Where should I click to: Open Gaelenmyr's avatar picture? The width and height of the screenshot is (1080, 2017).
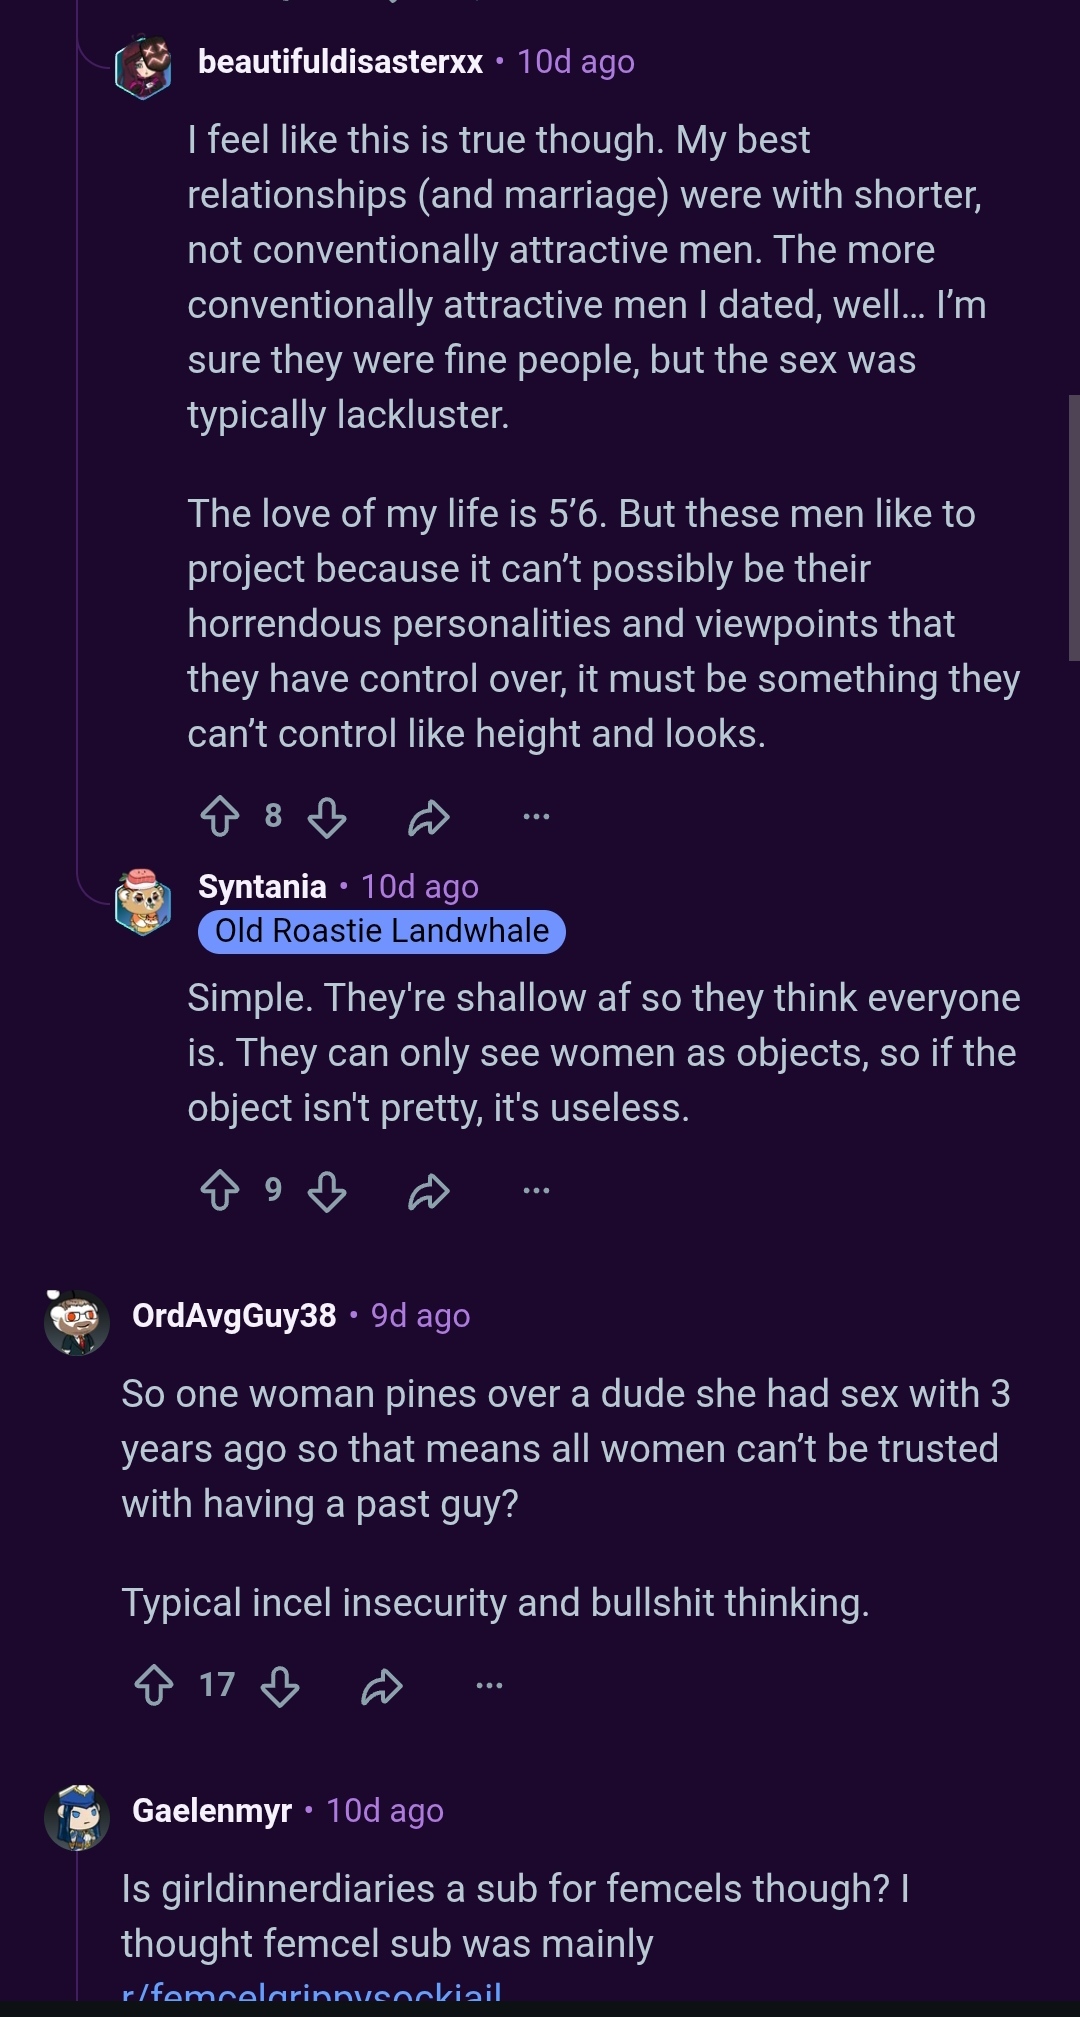tap(77, 1817)
